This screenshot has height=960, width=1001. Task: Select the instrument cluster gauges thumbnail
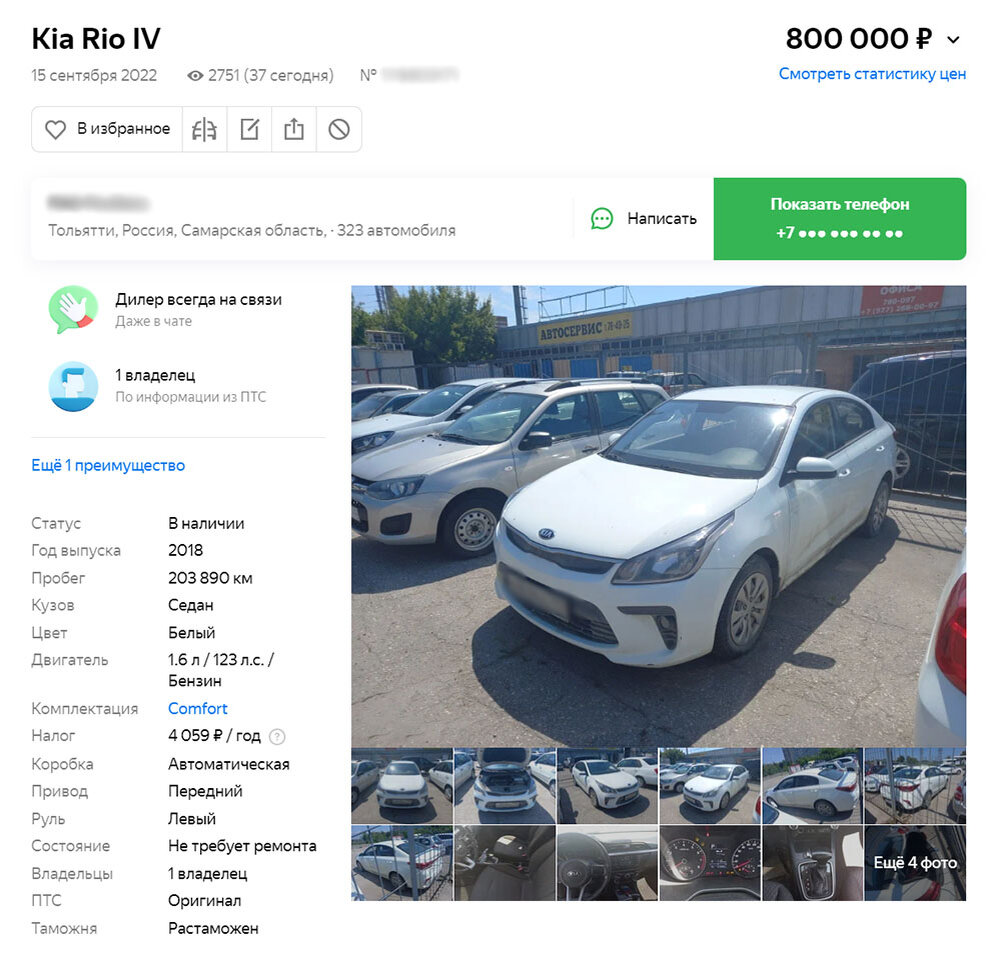click(x=709, y=863)
